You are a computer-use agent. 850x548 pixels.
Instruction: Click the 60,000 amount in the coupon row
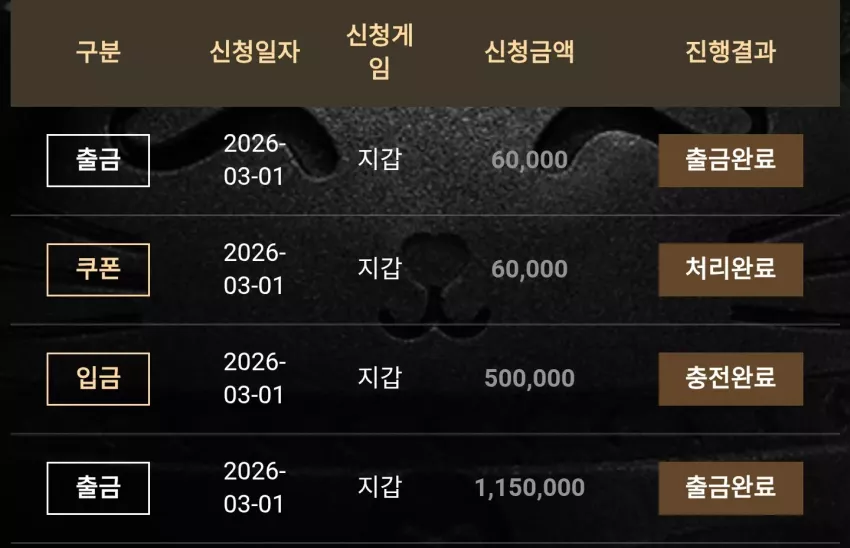529,269
